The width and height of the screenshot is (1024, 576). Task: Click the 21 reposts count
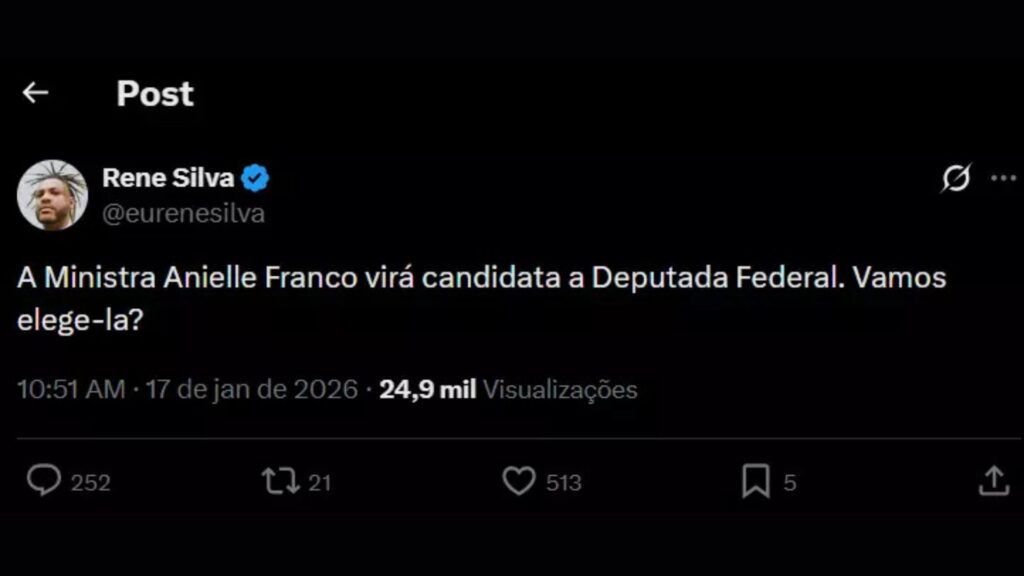click(x=319, y=483)
